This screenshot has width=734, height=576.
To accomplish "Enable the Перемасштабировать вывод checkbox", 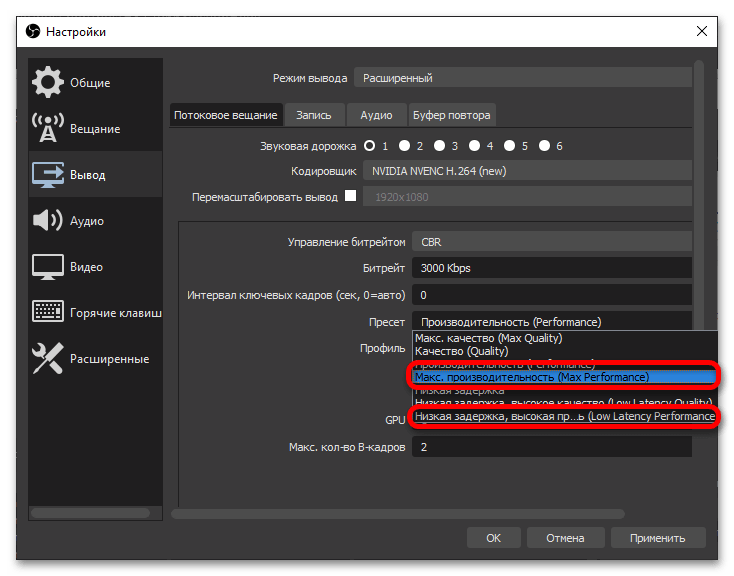I will coord(350,195).
